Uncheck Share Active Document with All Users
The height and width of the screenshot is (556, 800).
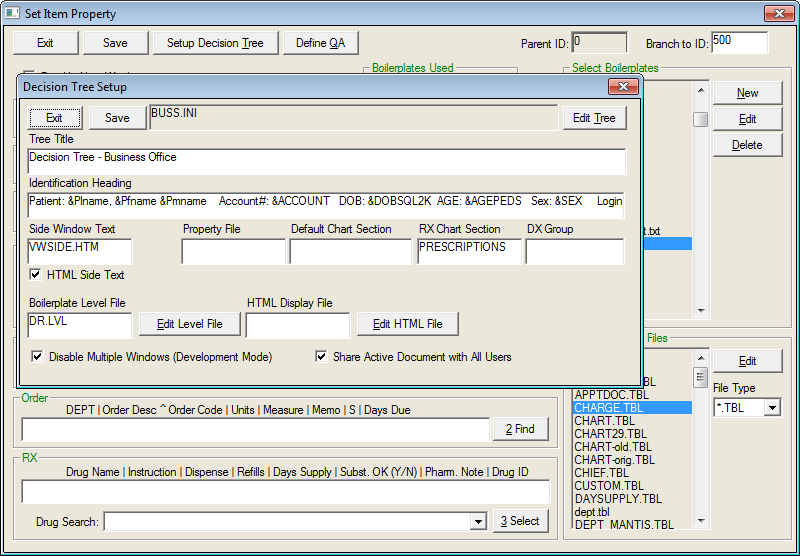322,356
